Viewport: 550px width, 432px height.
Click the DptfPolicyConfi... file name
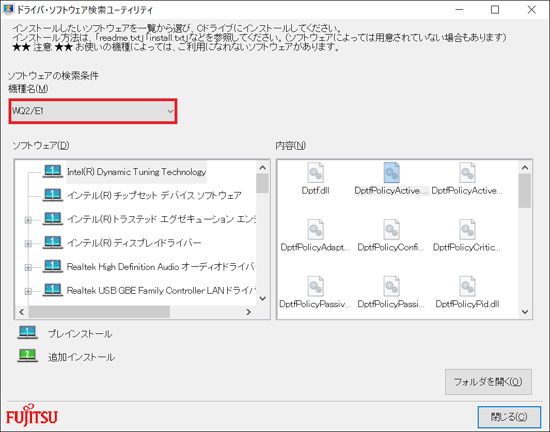pyautogui.click(x=391, y=247)
